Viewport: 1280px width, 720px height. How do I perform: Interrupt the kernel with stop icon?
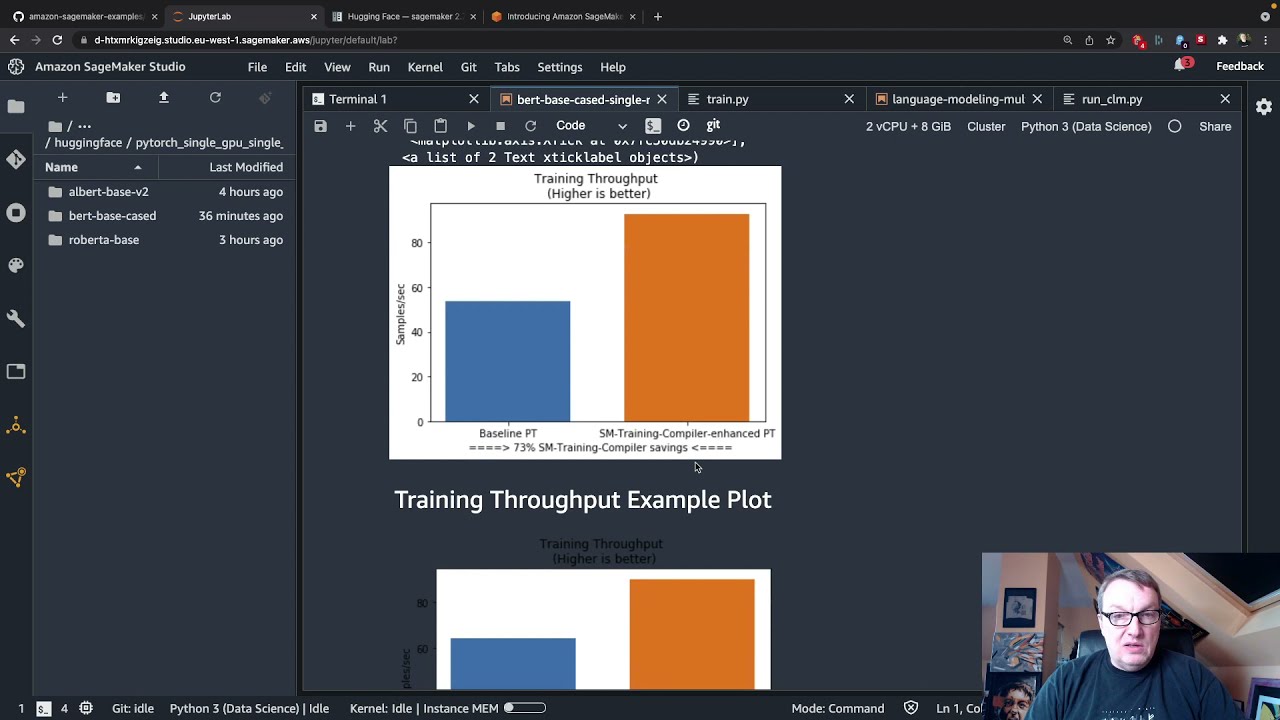pyautogui.click(x=500, y=126)
